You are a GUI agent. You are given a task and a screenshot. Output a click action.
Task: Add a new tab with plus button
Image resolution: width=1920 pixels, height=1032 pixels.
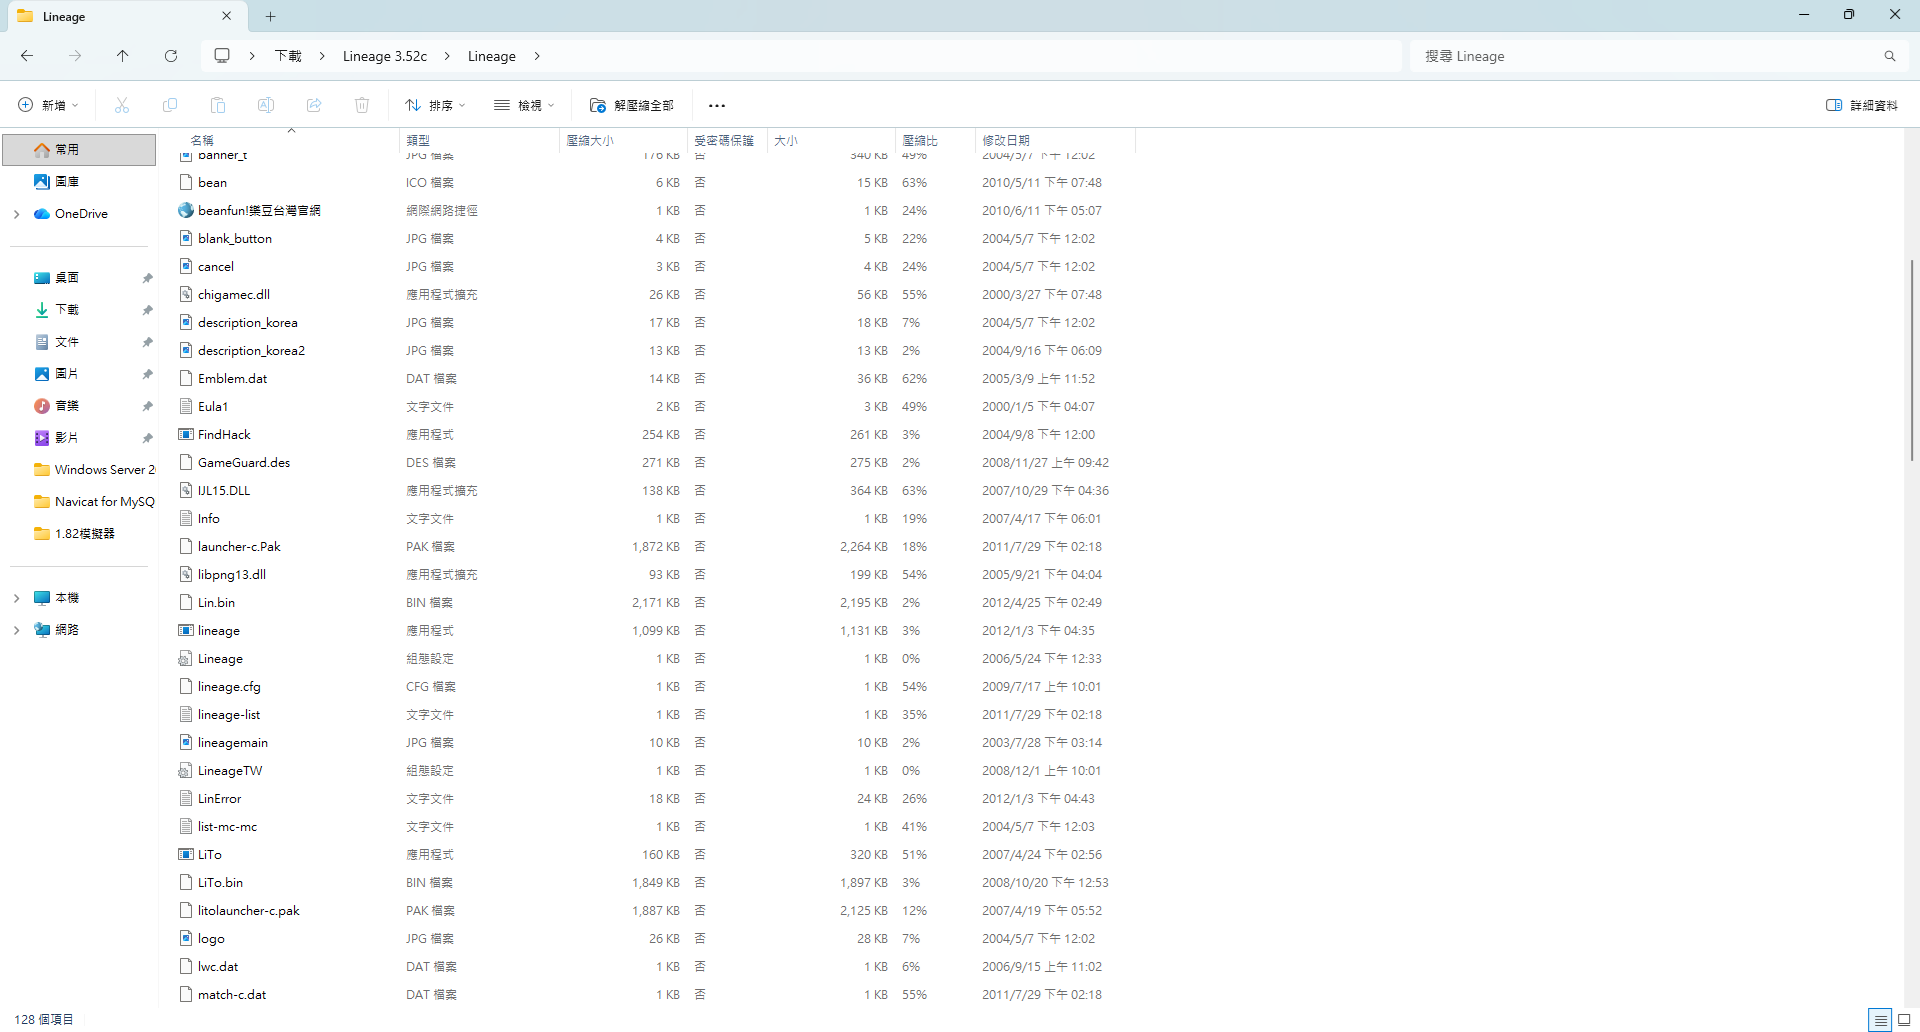coord(270,16)
